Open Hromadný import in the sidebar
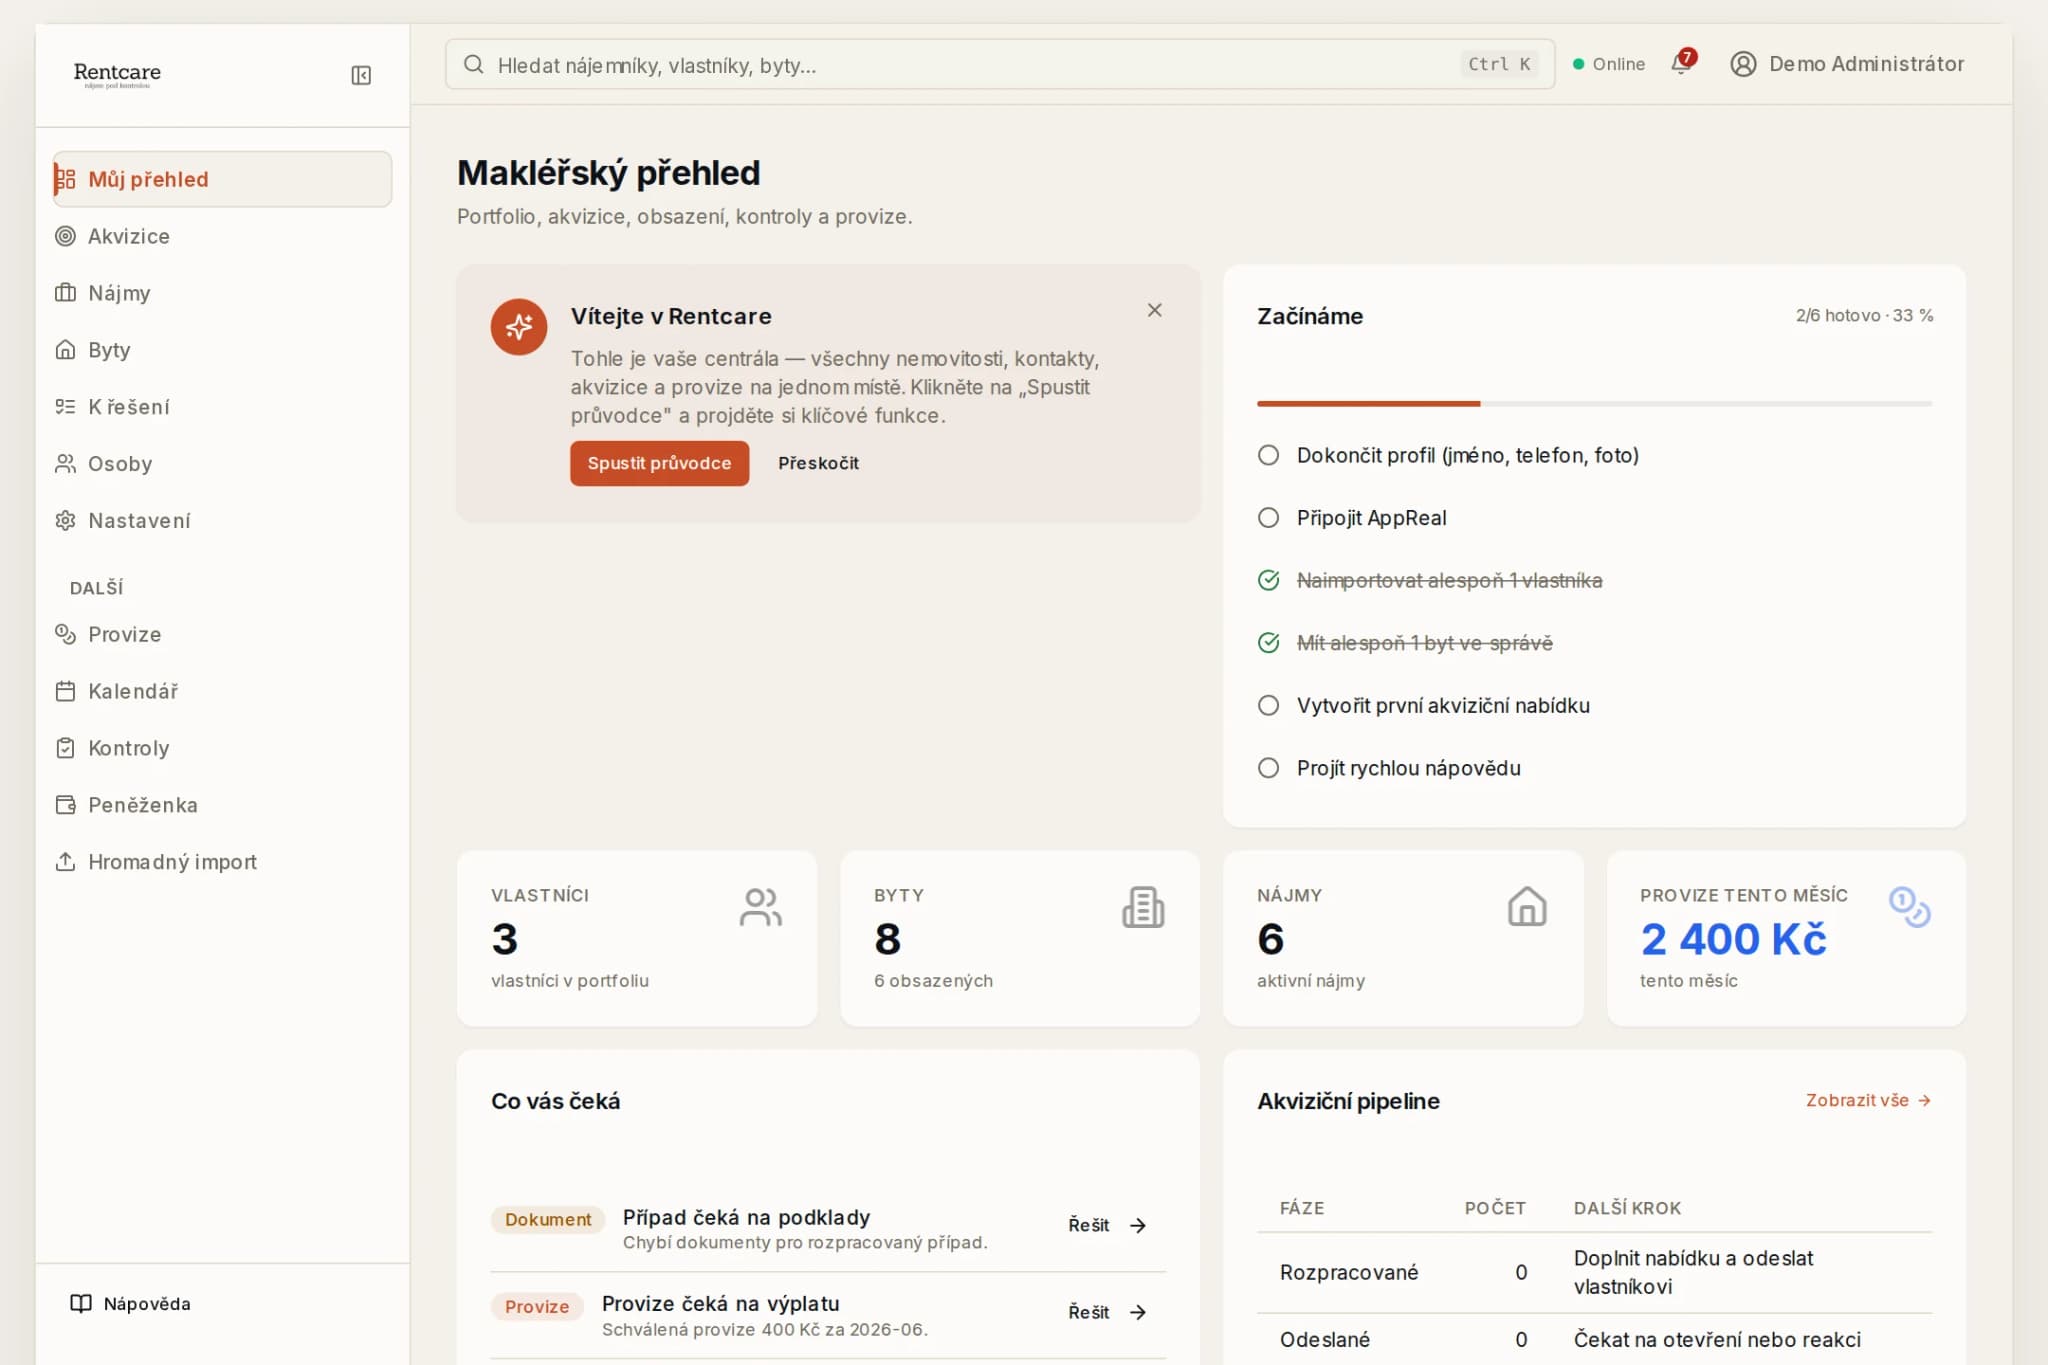 222,862
